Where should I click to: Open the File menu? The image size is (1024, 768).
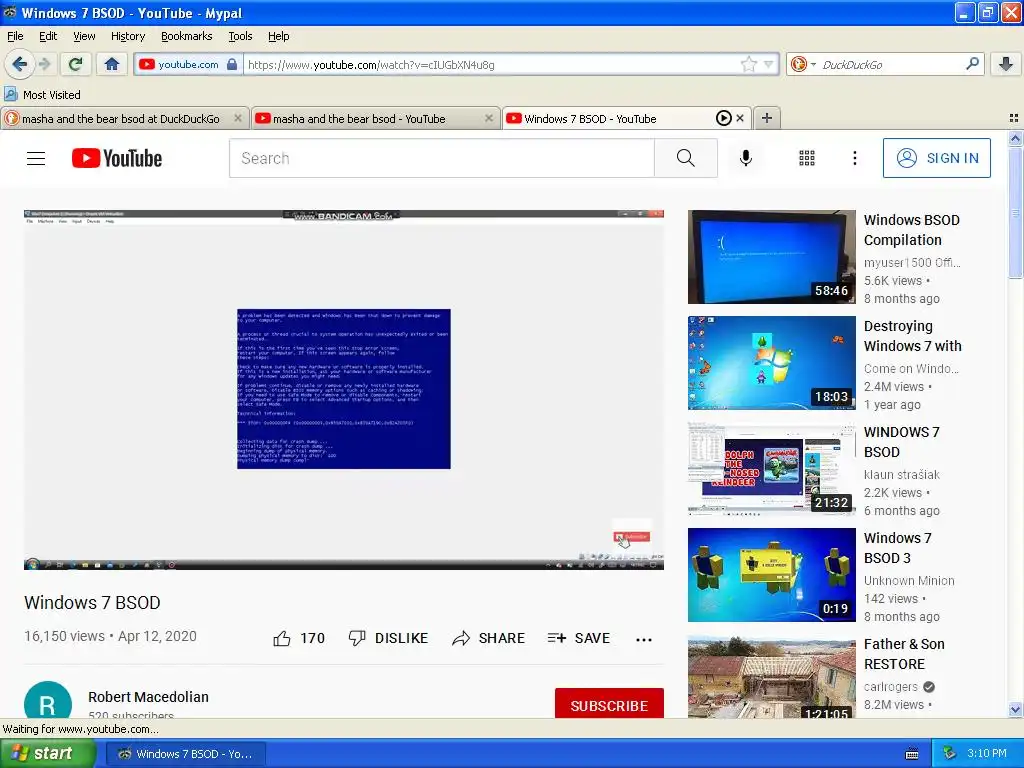[15, 36]
